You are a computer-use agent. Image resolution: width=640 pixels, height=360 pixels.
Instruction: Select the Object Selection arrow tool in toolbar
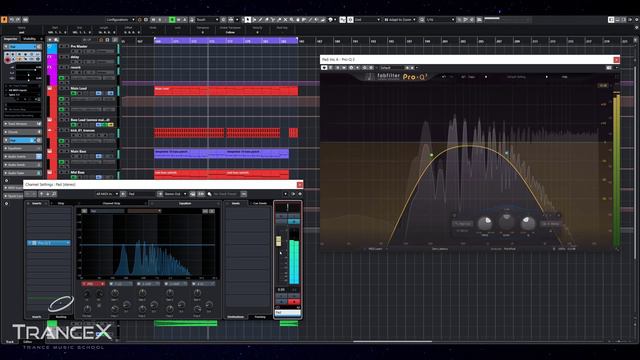click(248, 20)
